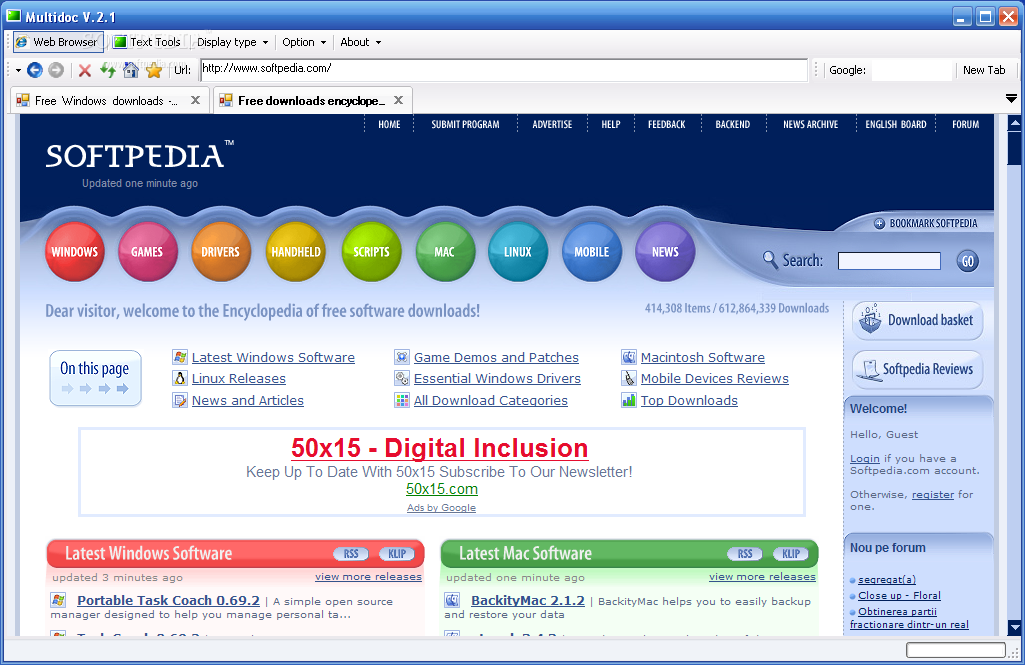Open the FORUM header link
The image size is (1025, 665).
(x=966, y=124)
